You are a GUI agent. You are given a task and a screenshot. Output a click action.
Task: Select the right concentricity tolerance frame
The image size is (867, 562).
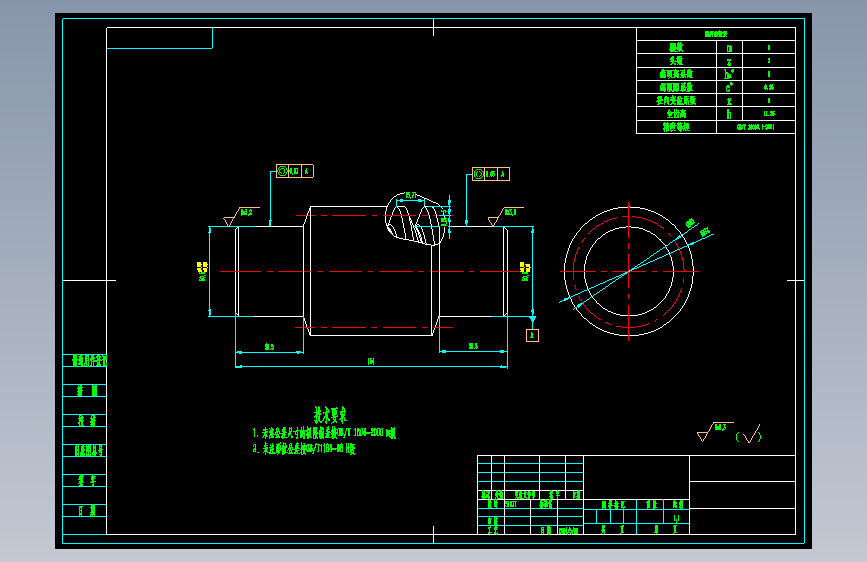(491, 174)
